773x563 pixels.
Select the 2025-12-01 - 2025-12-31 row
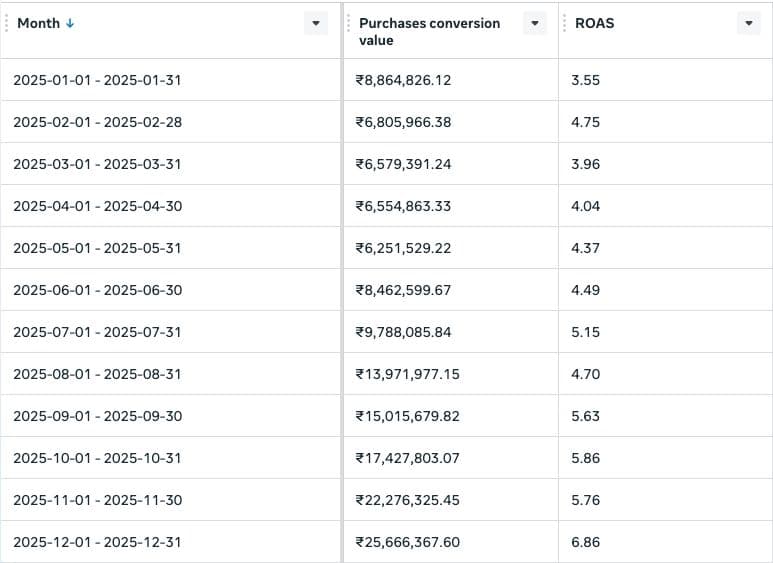point(97,542)
